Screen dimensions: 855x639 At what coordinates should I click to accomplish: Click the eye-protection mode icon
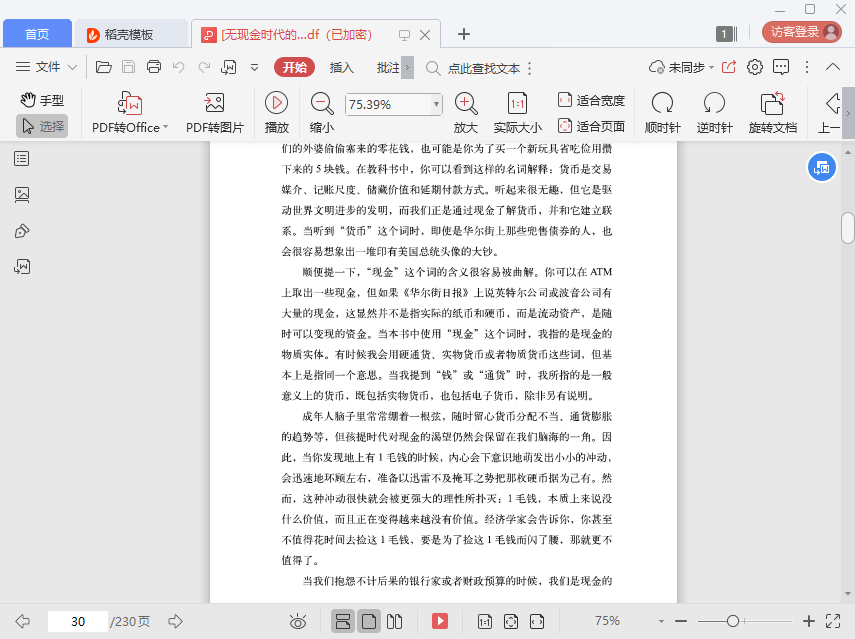click(298, 621)
